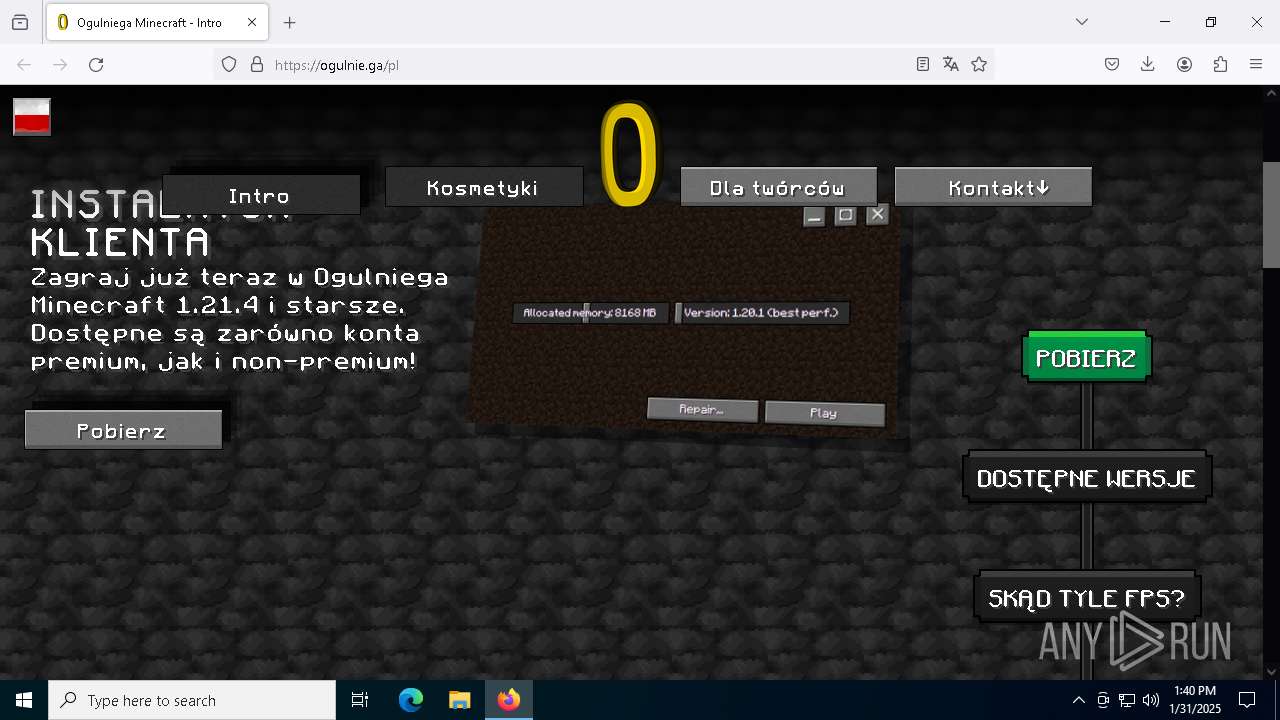Screen dimensions: 1280x720
Task: Click the Repair... button in launcher preview
Action: (702, 409)
